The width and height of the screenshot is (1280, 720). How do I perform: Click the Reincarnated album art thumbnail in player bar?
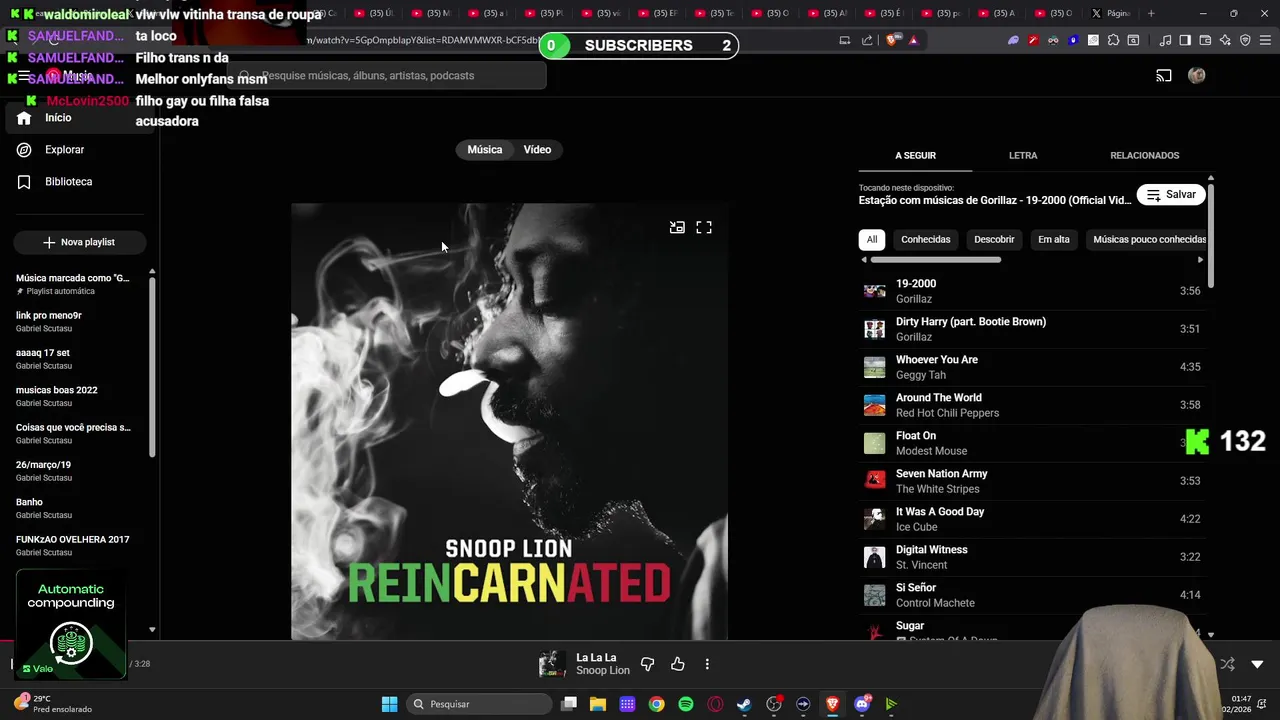click(x=553, y=664)
